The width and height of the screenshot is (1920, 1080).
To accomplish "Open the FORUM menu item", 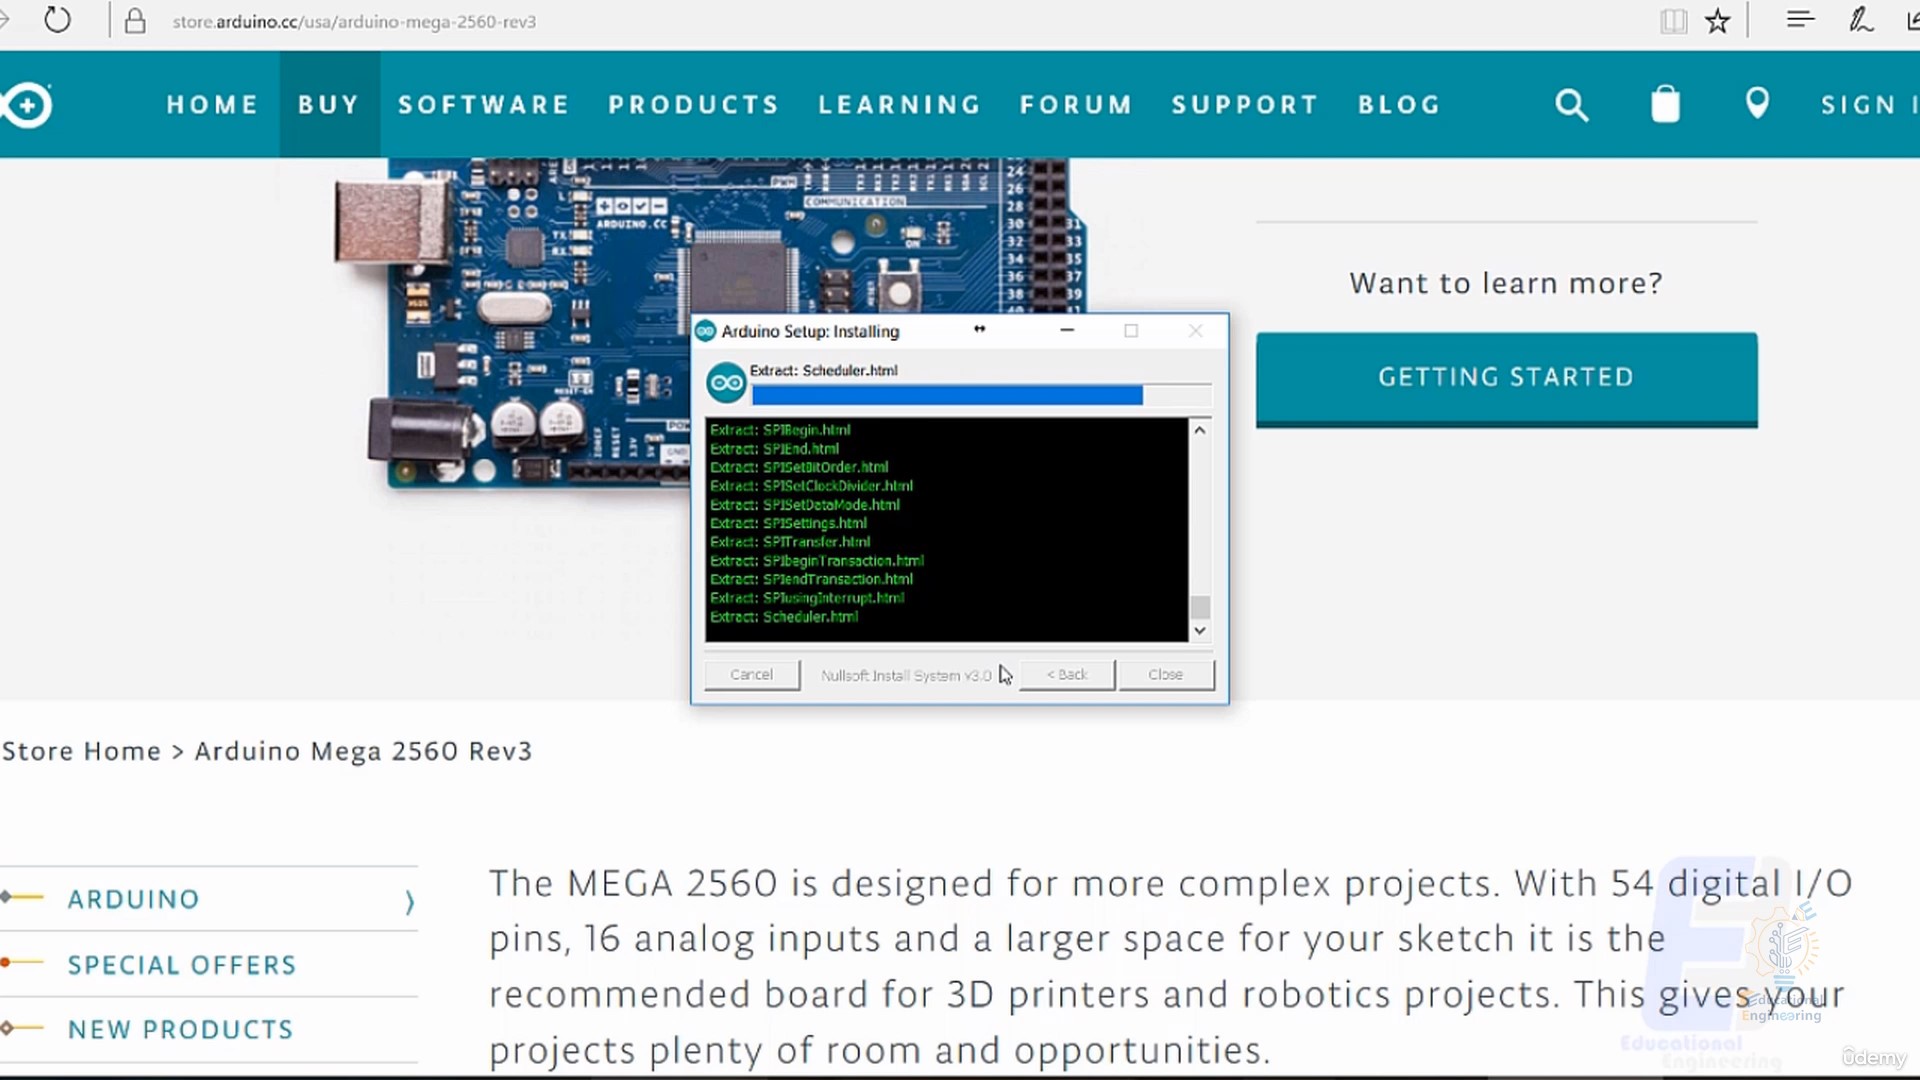I will (x=1076, y=105).
